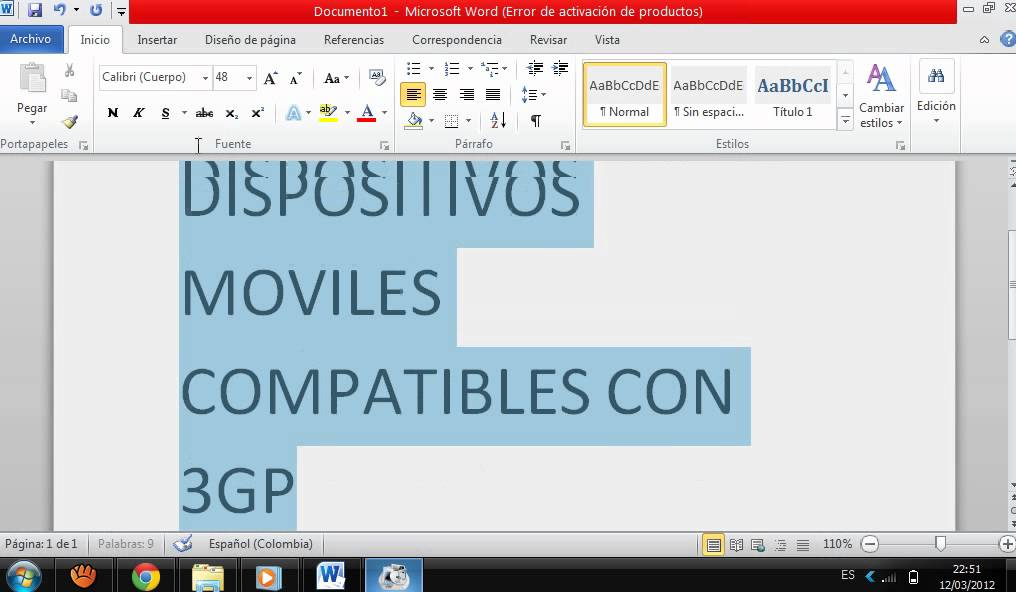1016x592 pixels.
Task: Toggle bold formatting with the N button
Action: (112, 113)
